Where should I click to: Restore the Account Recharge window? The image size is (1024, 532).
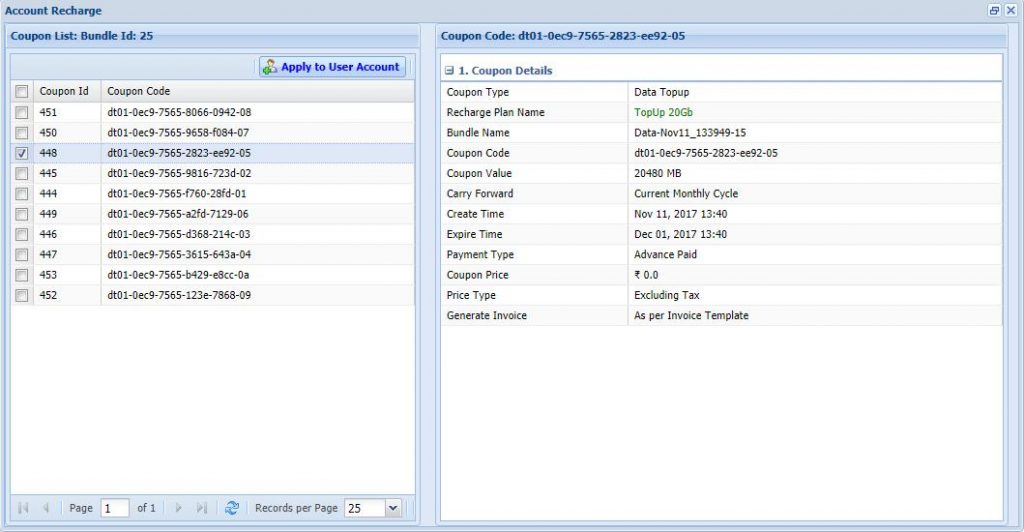point(994,10)
